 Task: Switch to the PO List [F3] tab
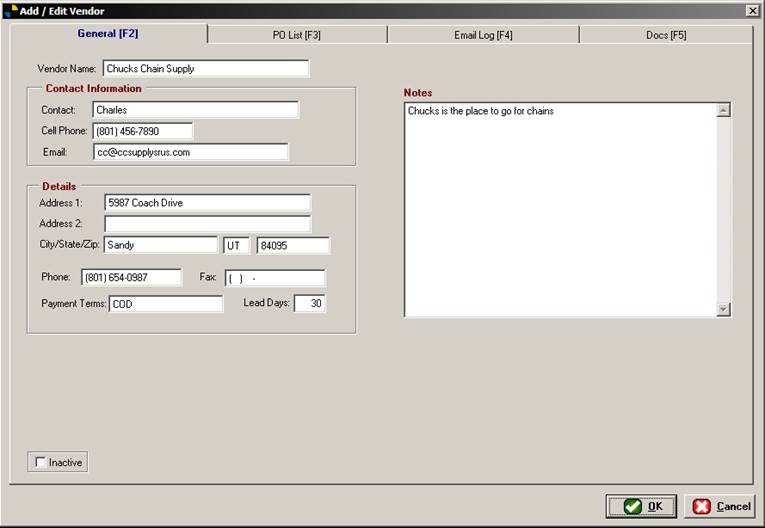tap(297, 35)
